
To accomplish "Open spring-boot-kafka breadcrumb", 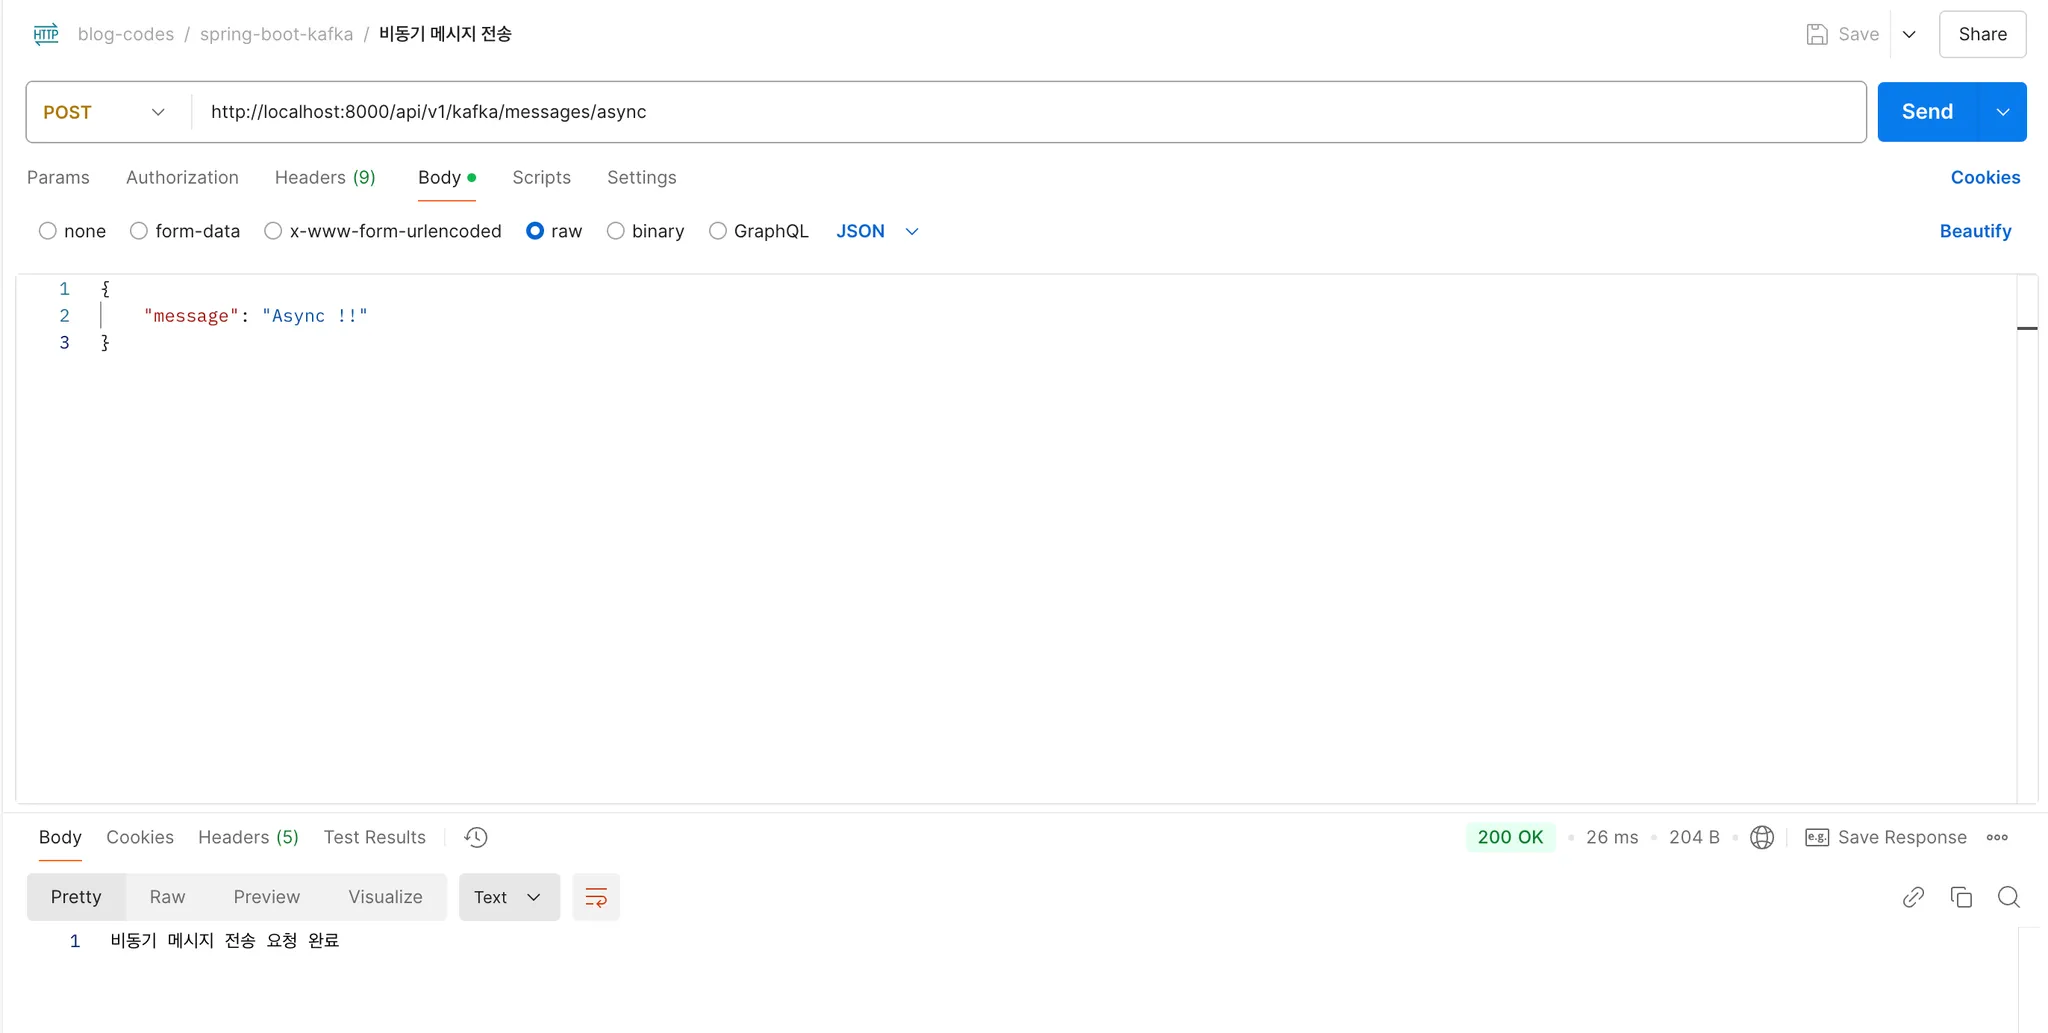I will coord(276,34).
